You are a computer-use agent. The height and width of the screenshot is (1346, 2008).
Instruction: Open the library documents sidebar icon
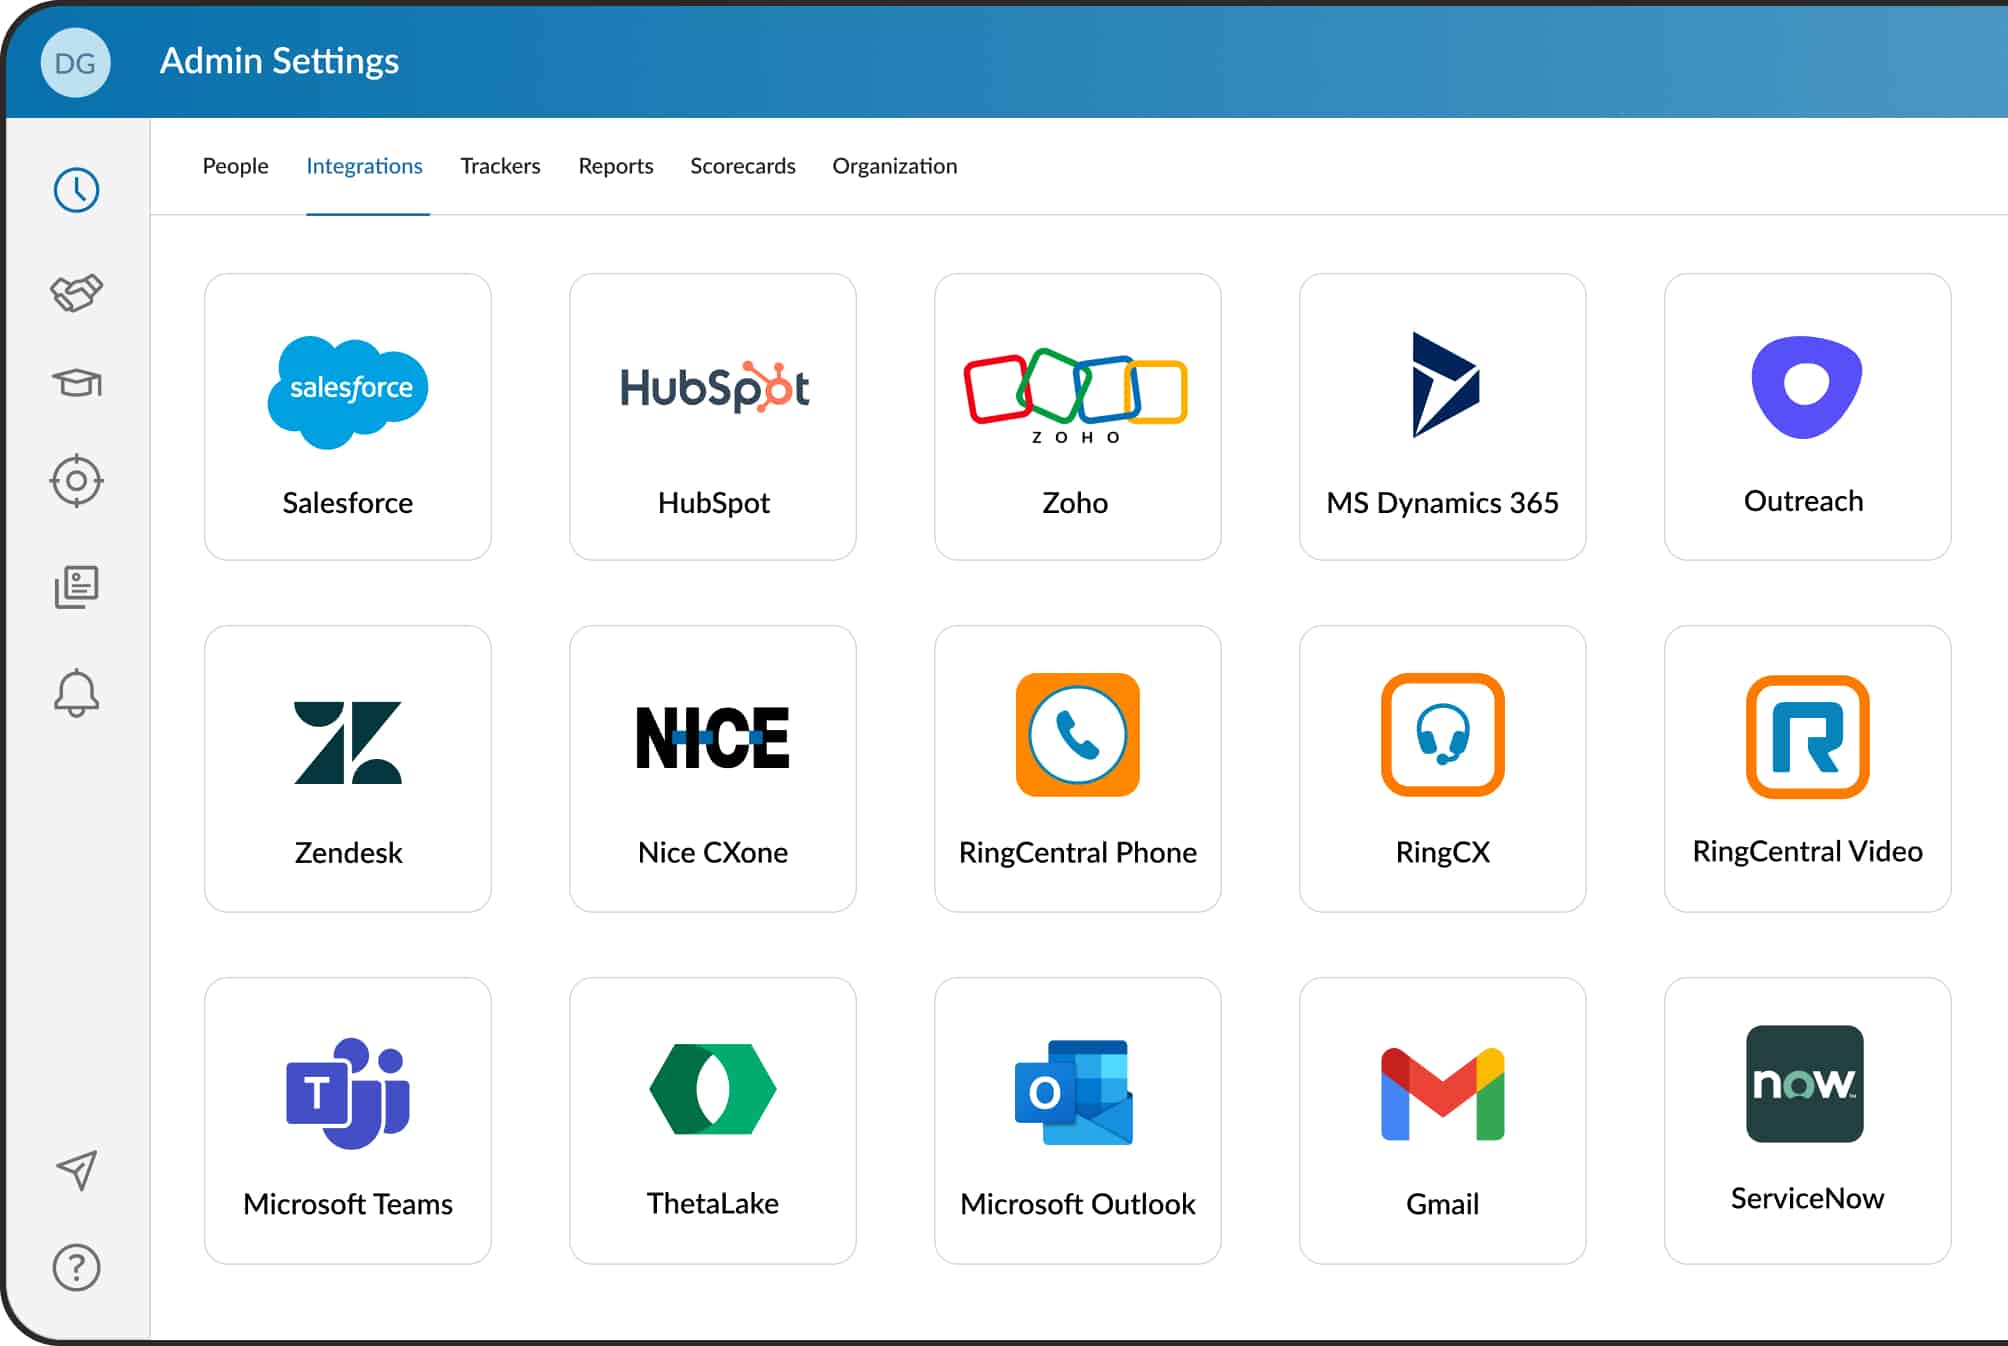click(76, 587)
